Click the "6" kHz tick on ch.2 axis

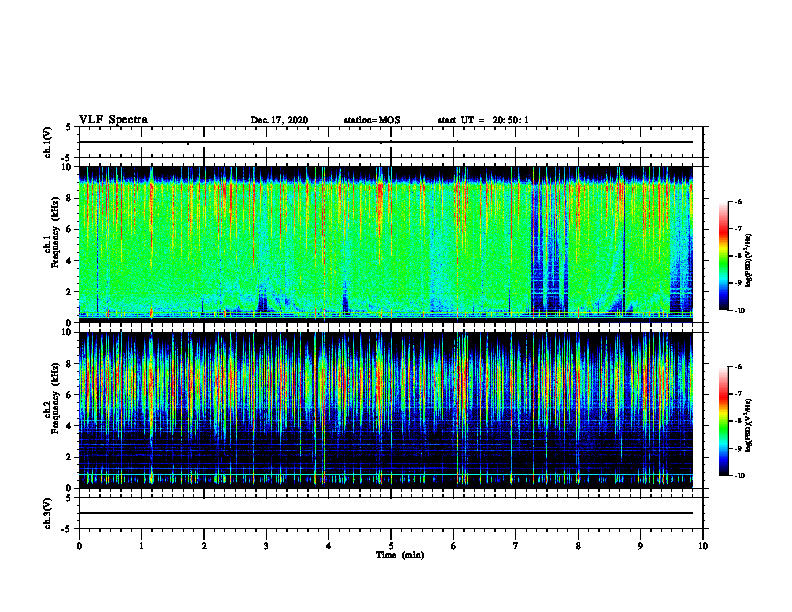click(70, 395)
